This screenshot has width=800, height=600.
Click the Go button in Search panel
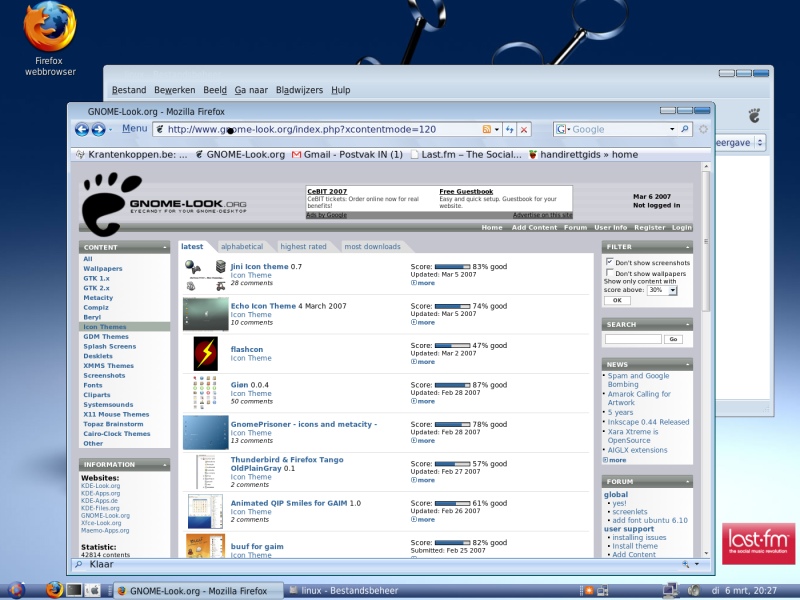click(x=673, y=339)
